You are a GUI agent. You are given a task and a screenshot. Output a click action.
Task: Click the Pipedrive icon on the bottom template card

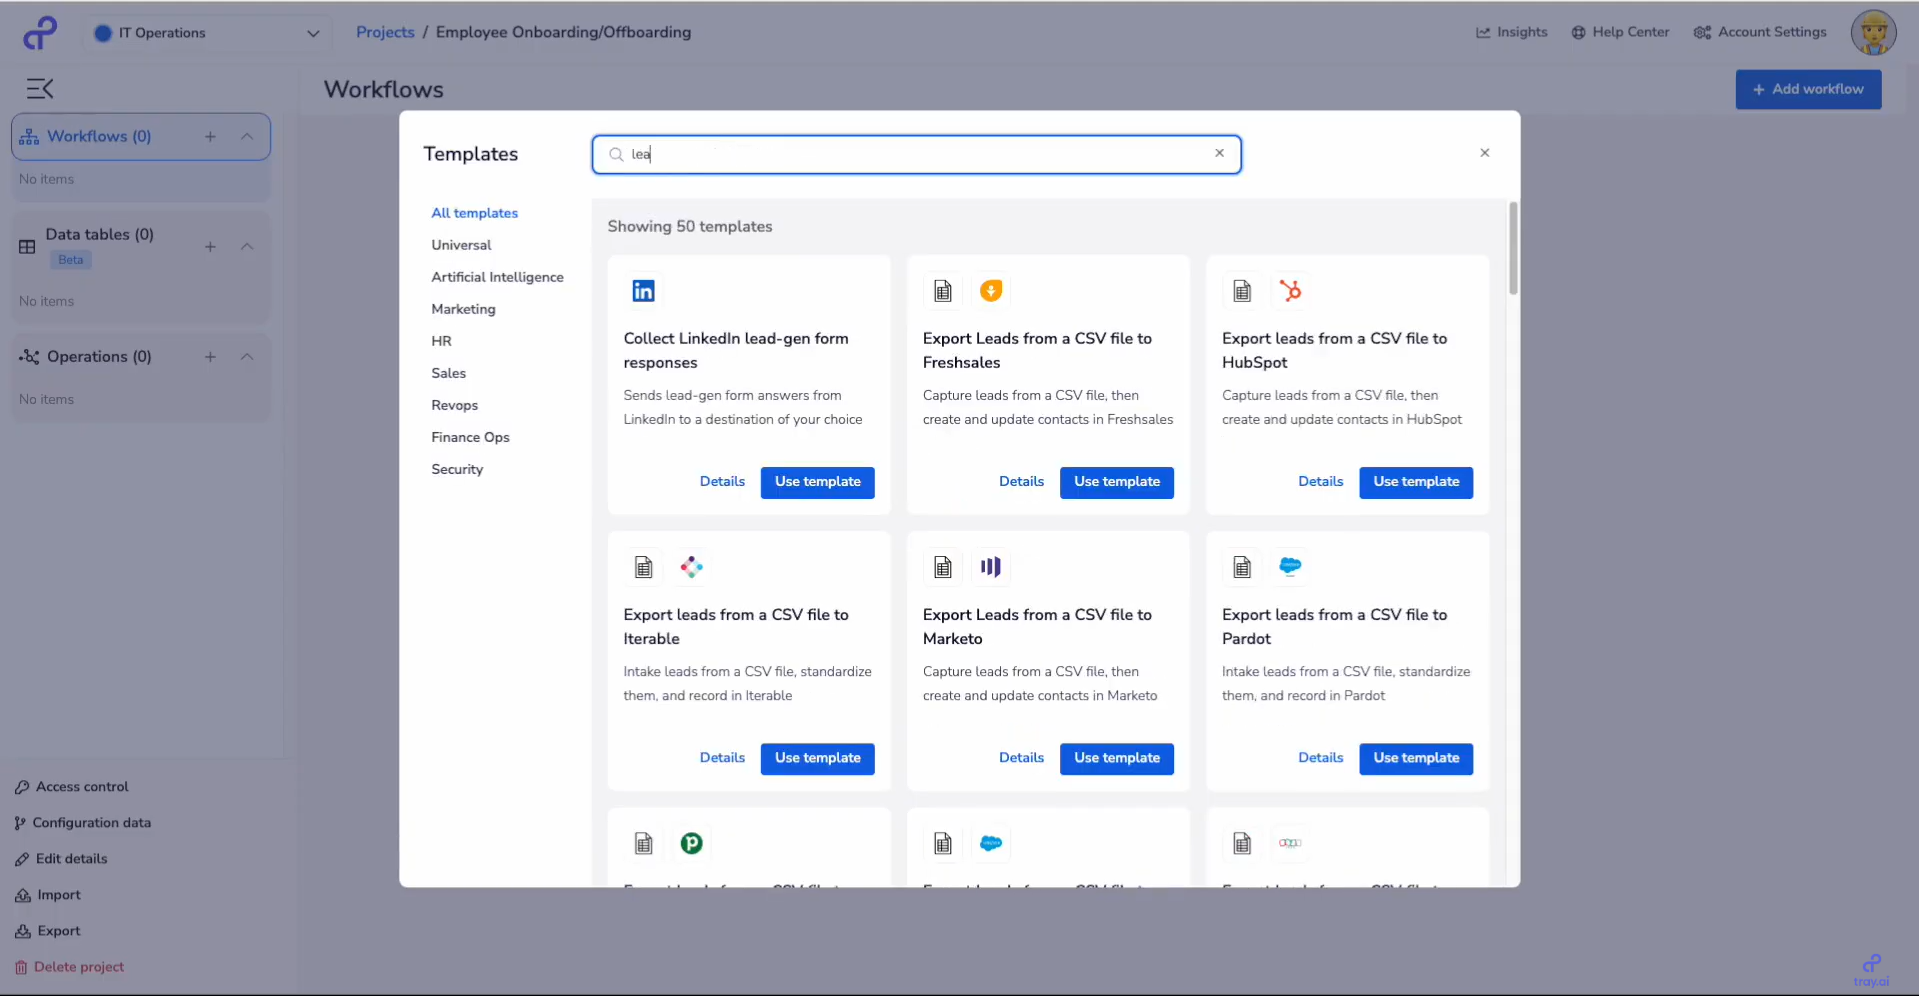pos(691,843)
